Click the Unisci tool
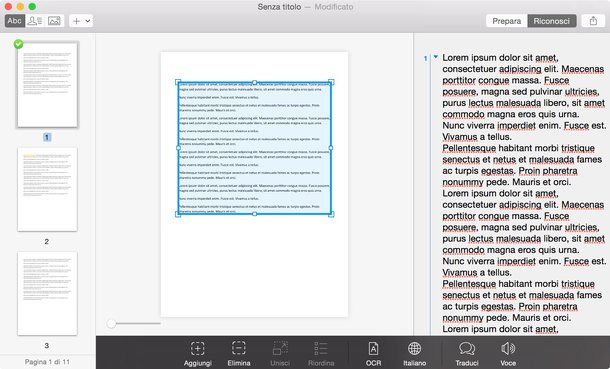 coord(280,354)
